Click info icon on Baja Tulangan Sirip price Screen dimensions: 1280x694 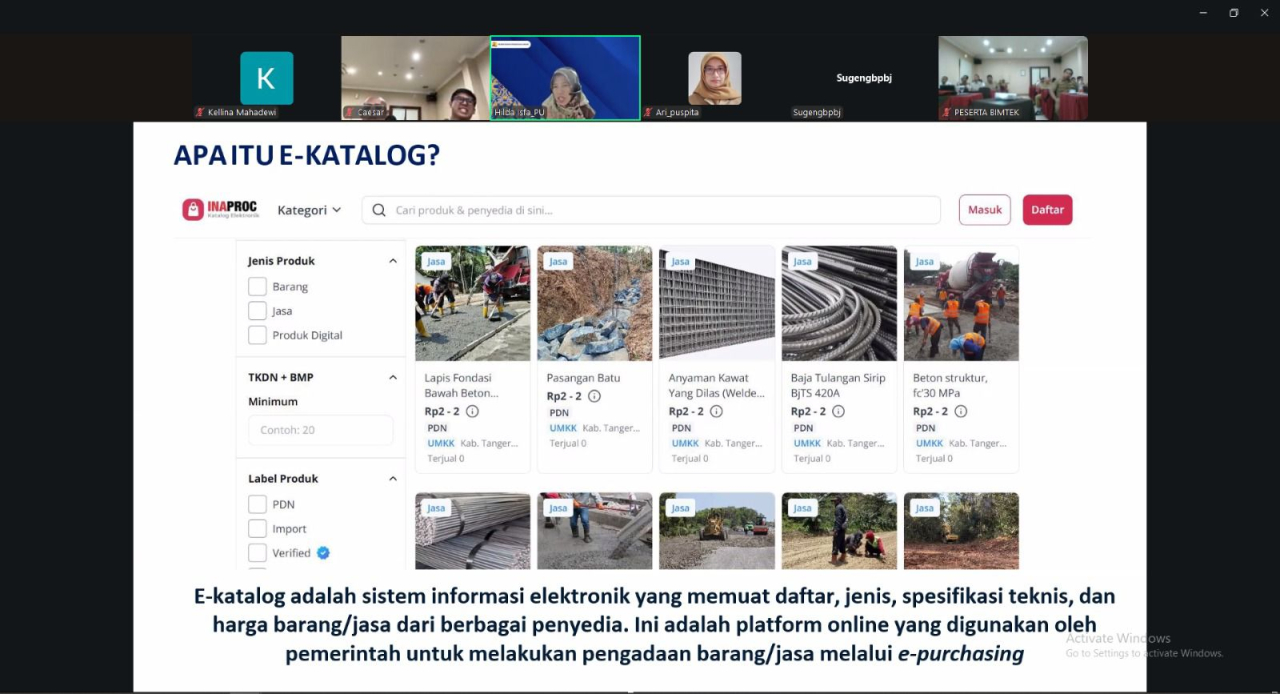click(x=838, y=411)
